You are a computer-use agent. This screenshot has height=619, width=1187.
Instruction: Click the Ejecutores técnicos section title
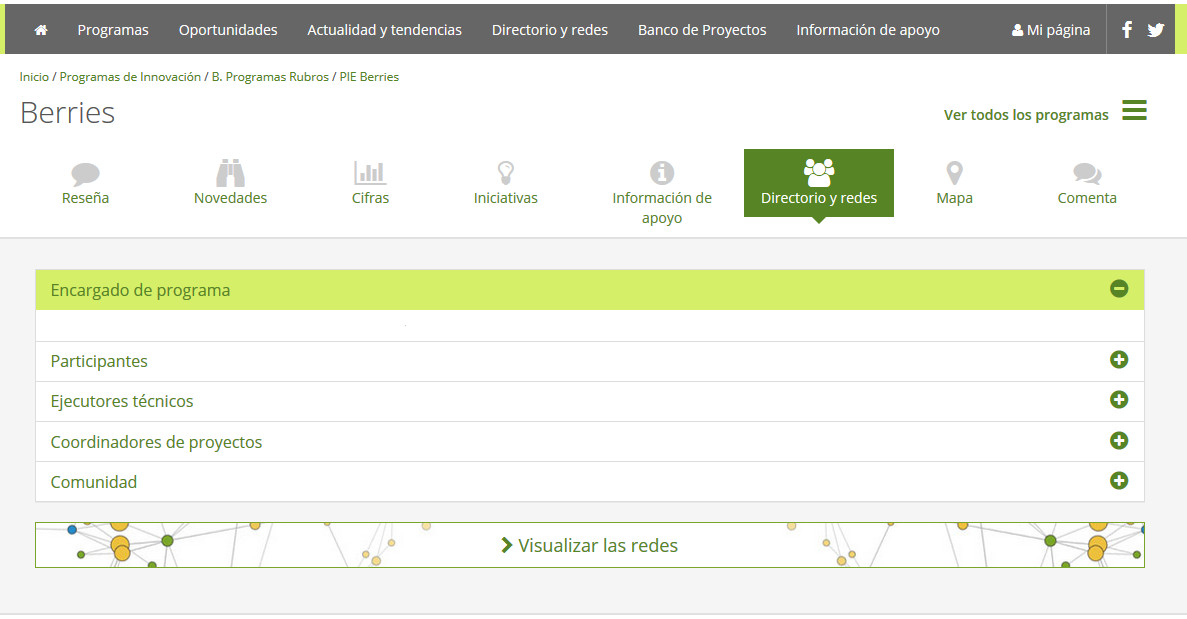(122, 401)
